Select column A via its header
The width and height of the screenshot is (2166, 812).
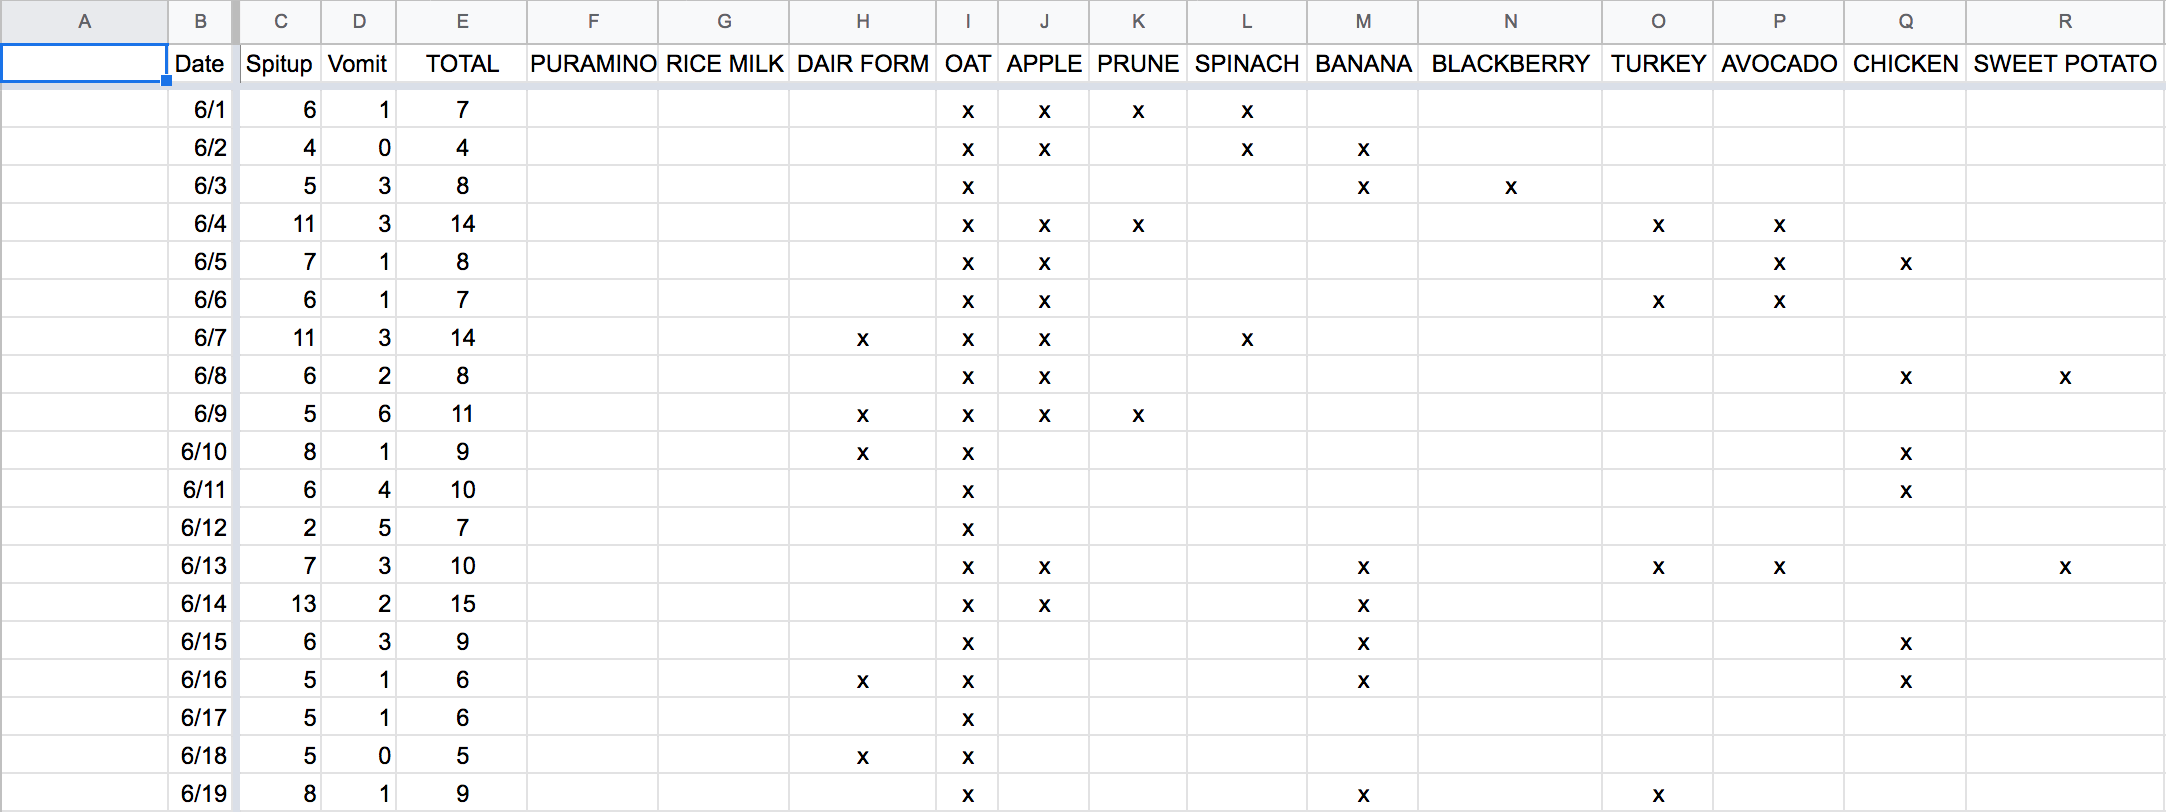coord(84,21)
